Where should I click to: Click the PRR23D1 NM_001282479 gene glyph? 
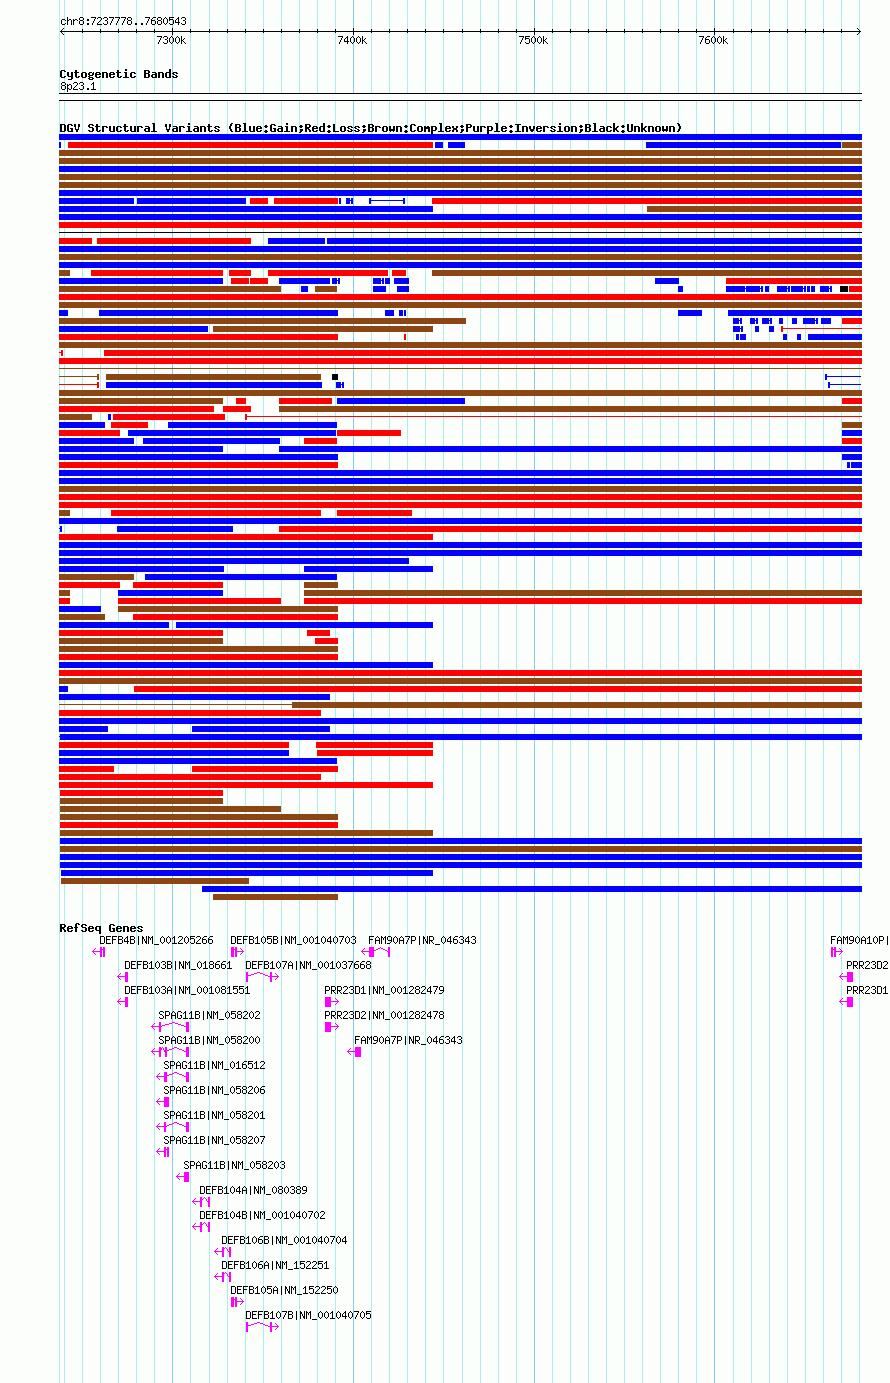(x=332, y=1002)
